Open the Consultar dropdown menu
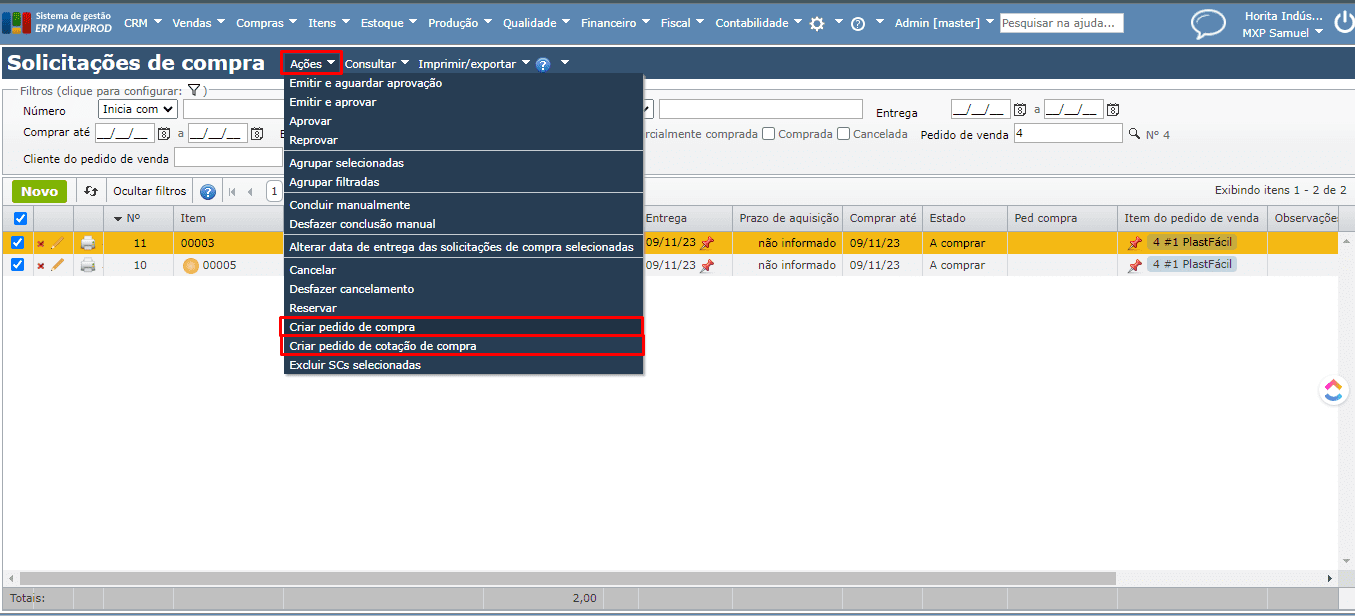 (x=377, y=64)
